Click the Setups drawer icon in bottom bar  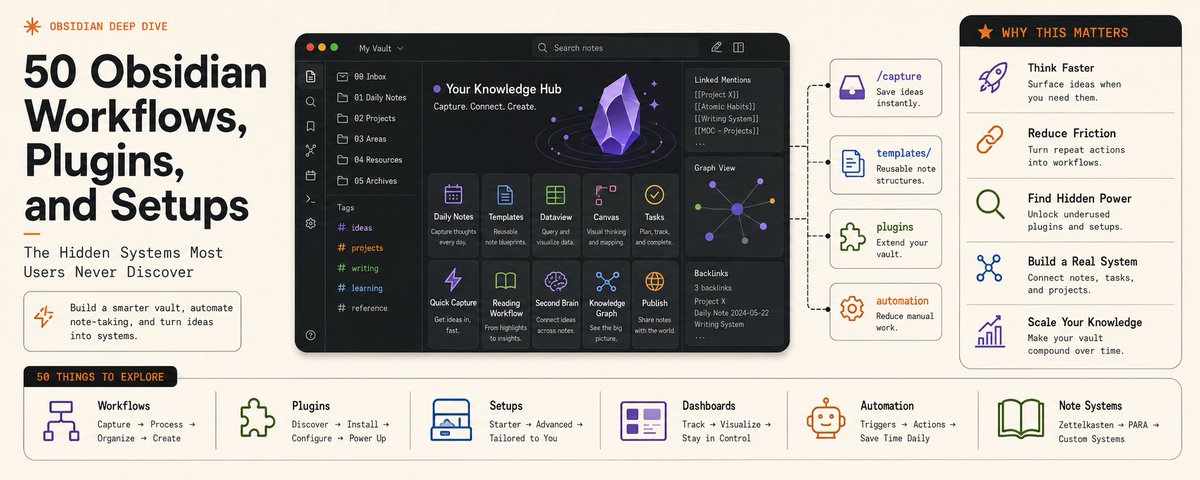[x=452, y=421]
